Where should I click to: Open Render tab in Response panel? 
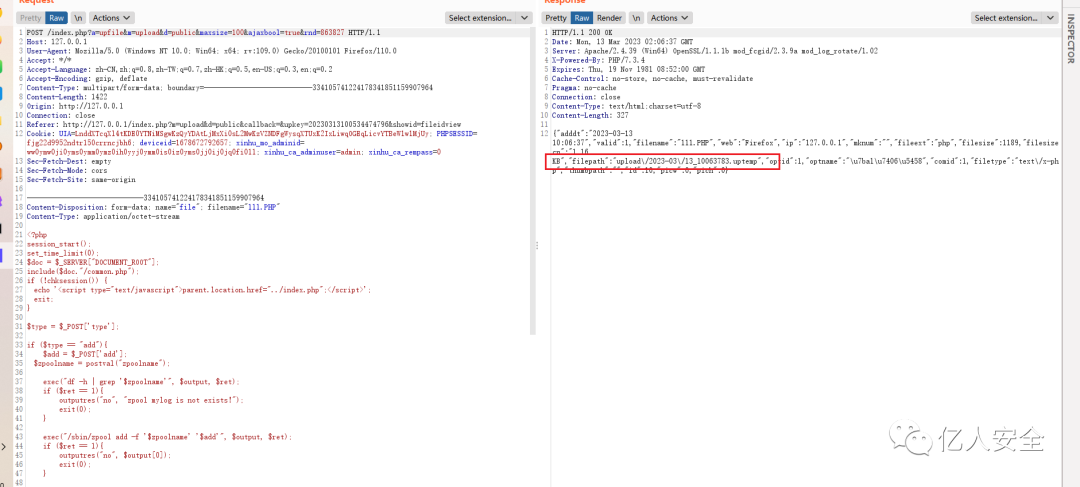point(610,18)
